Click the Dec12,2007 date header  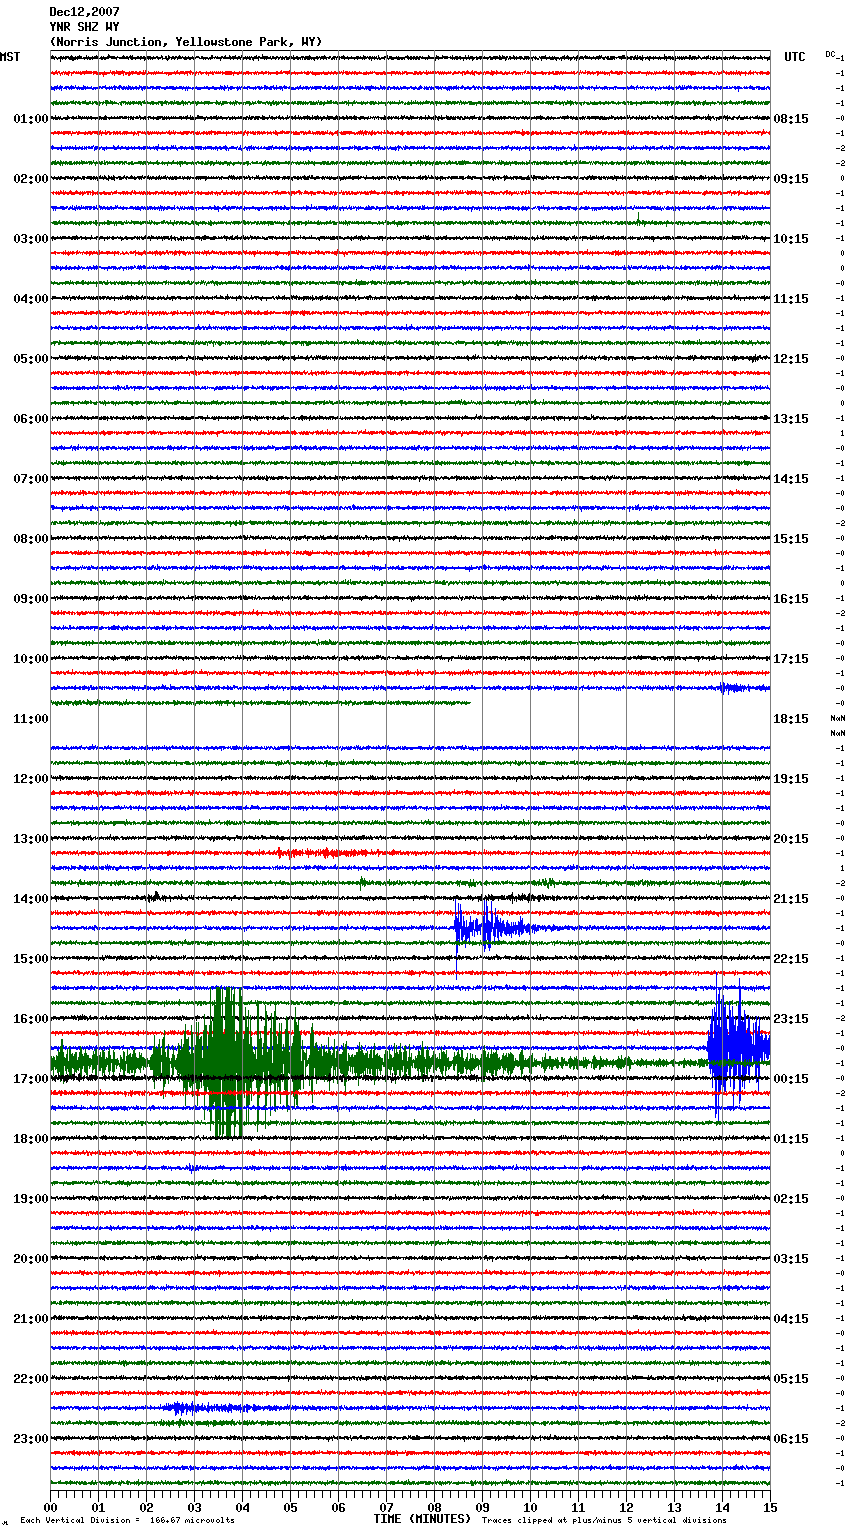(x=84, y=12)
